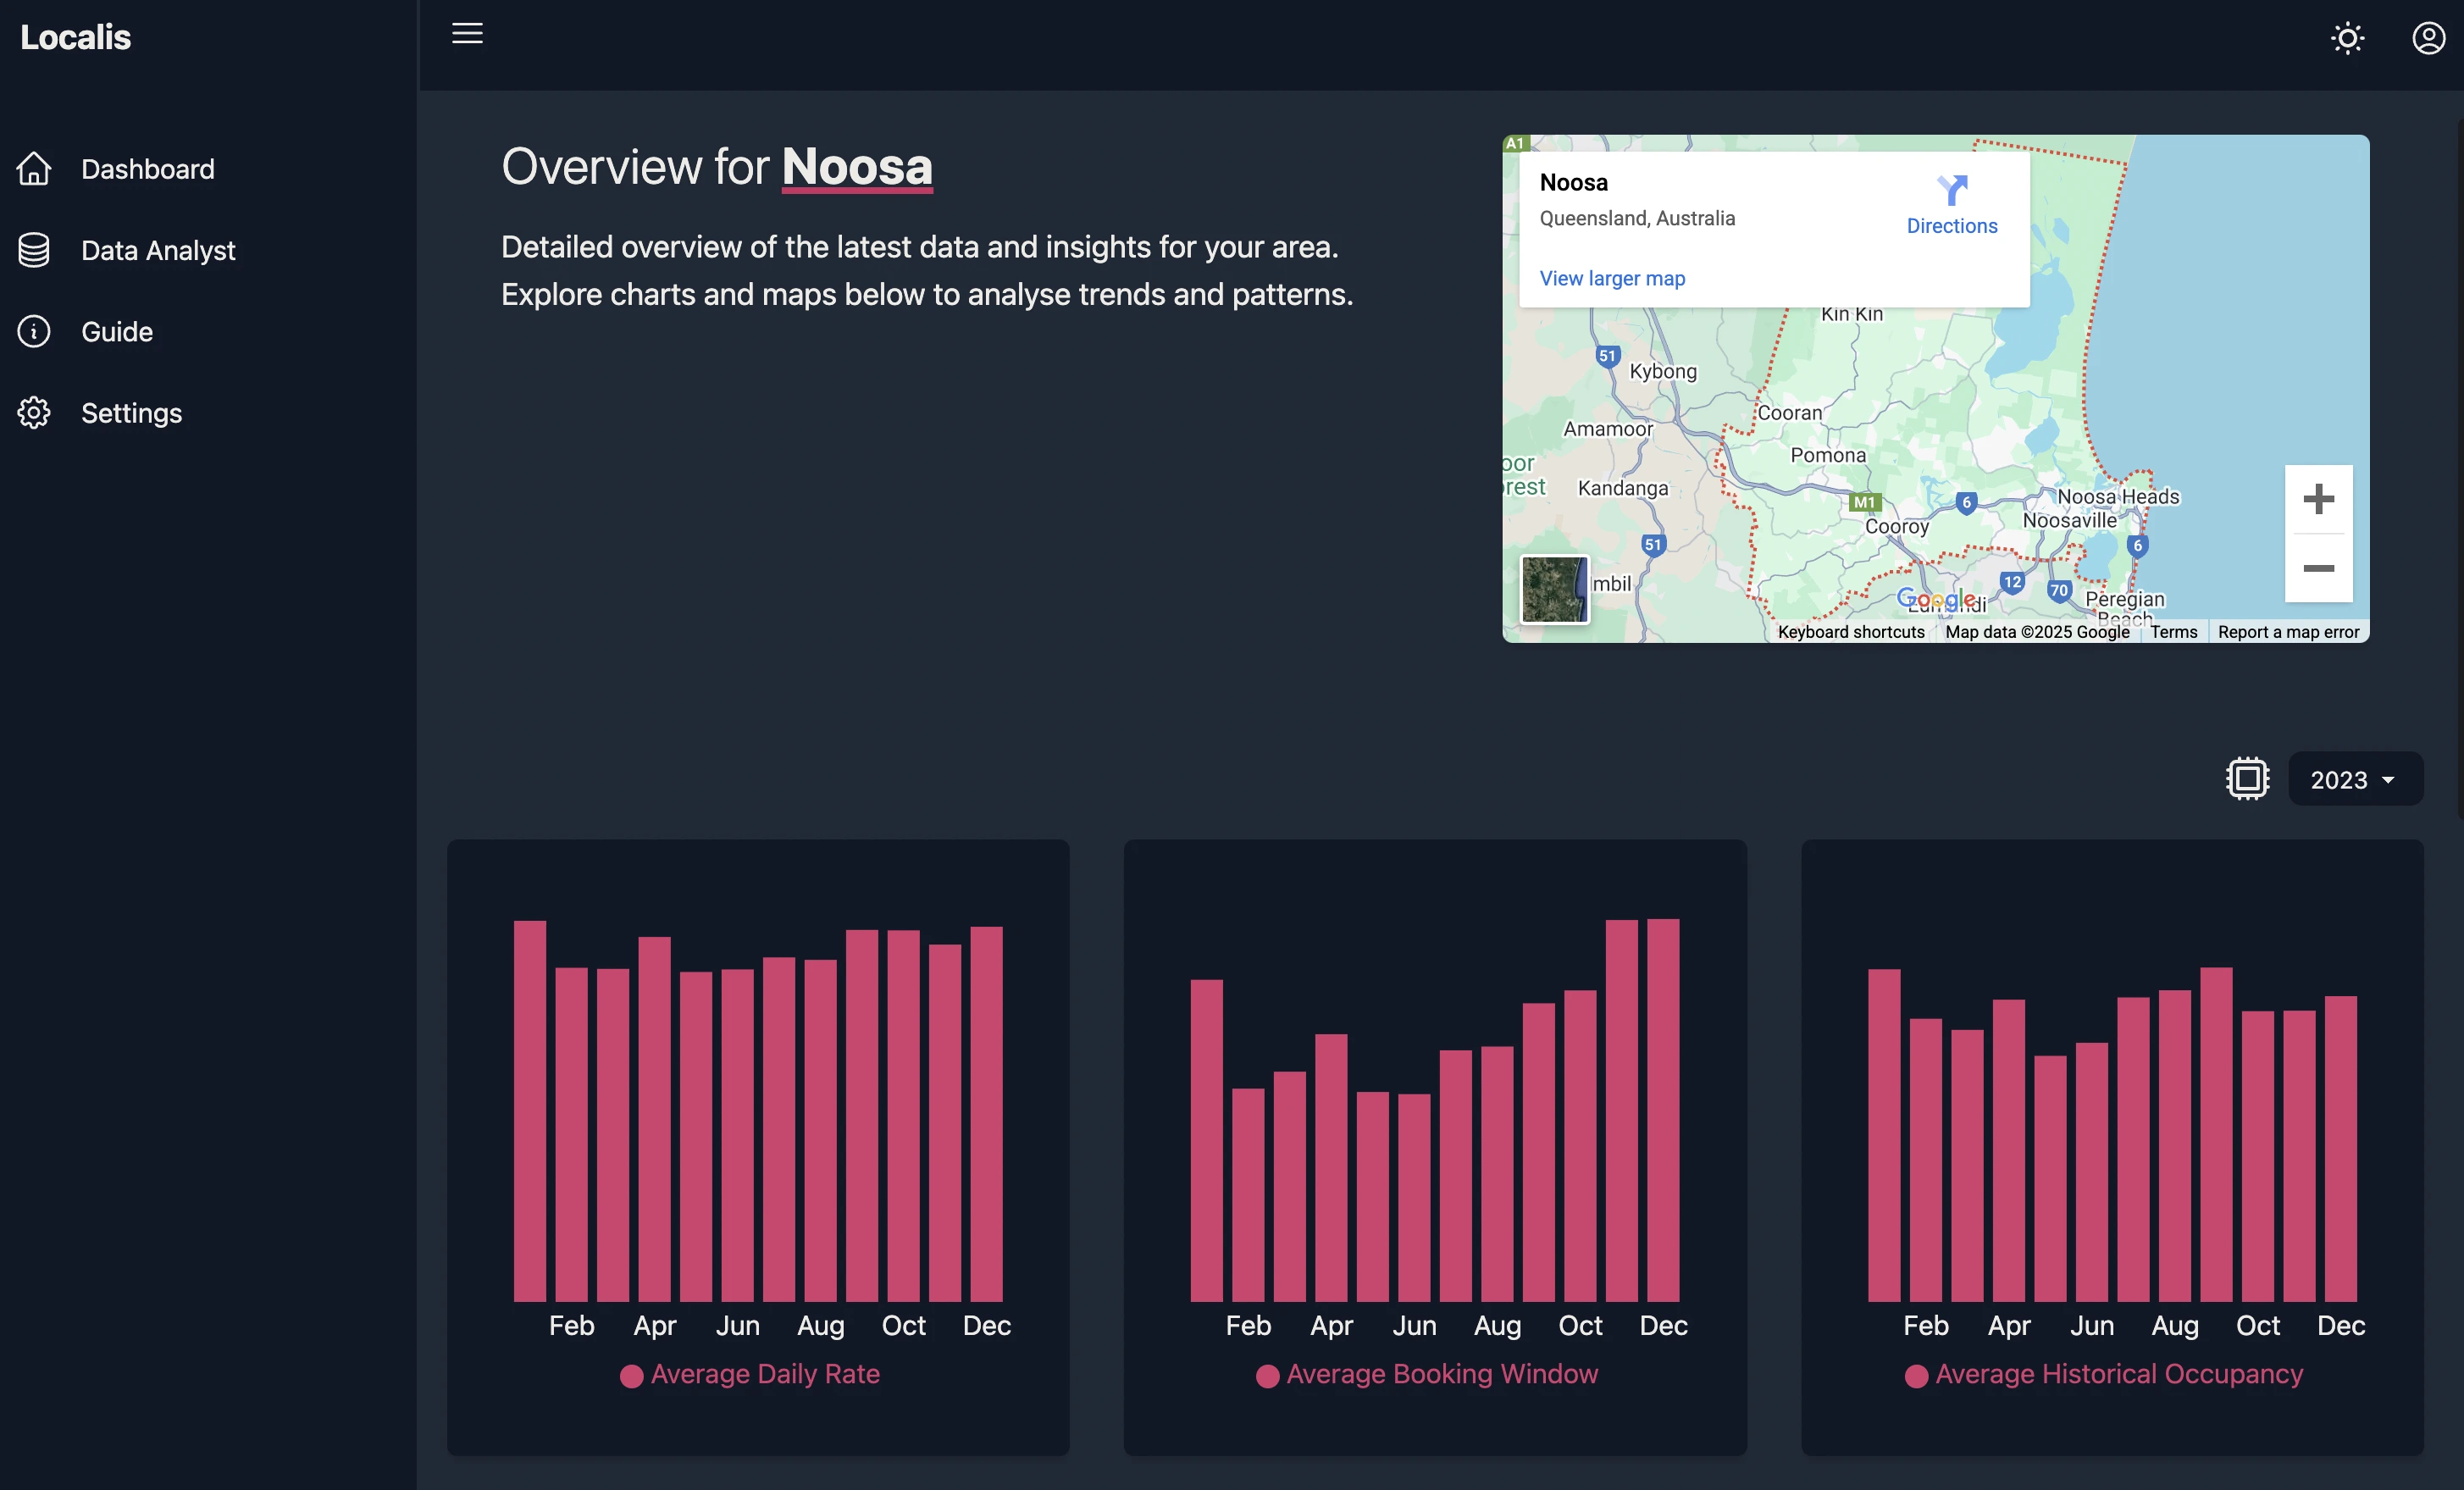Click the hamburger menu icon

tap(467, 34)
